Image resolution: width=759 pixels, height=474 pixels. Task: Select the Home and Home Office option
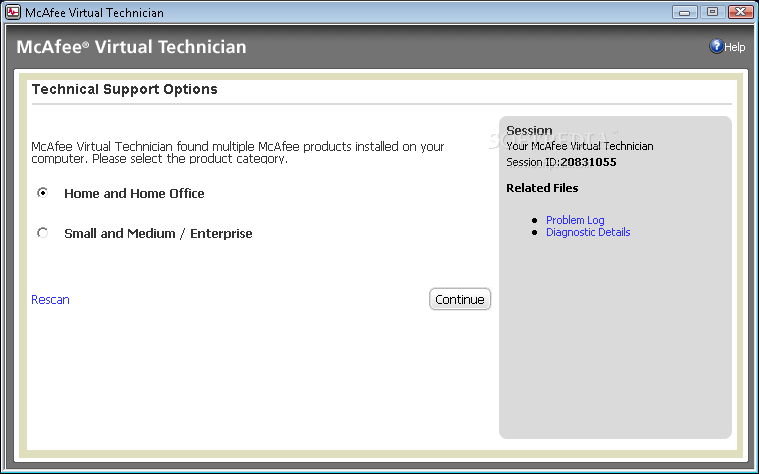[43, 193]
